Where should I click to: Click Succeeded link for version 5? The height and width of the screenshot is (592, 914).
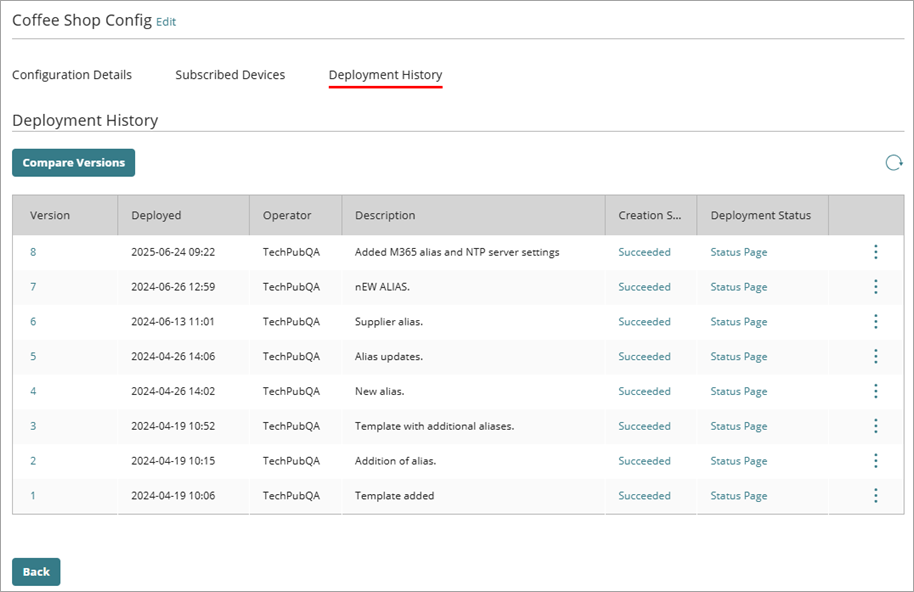tap(644, 356)
